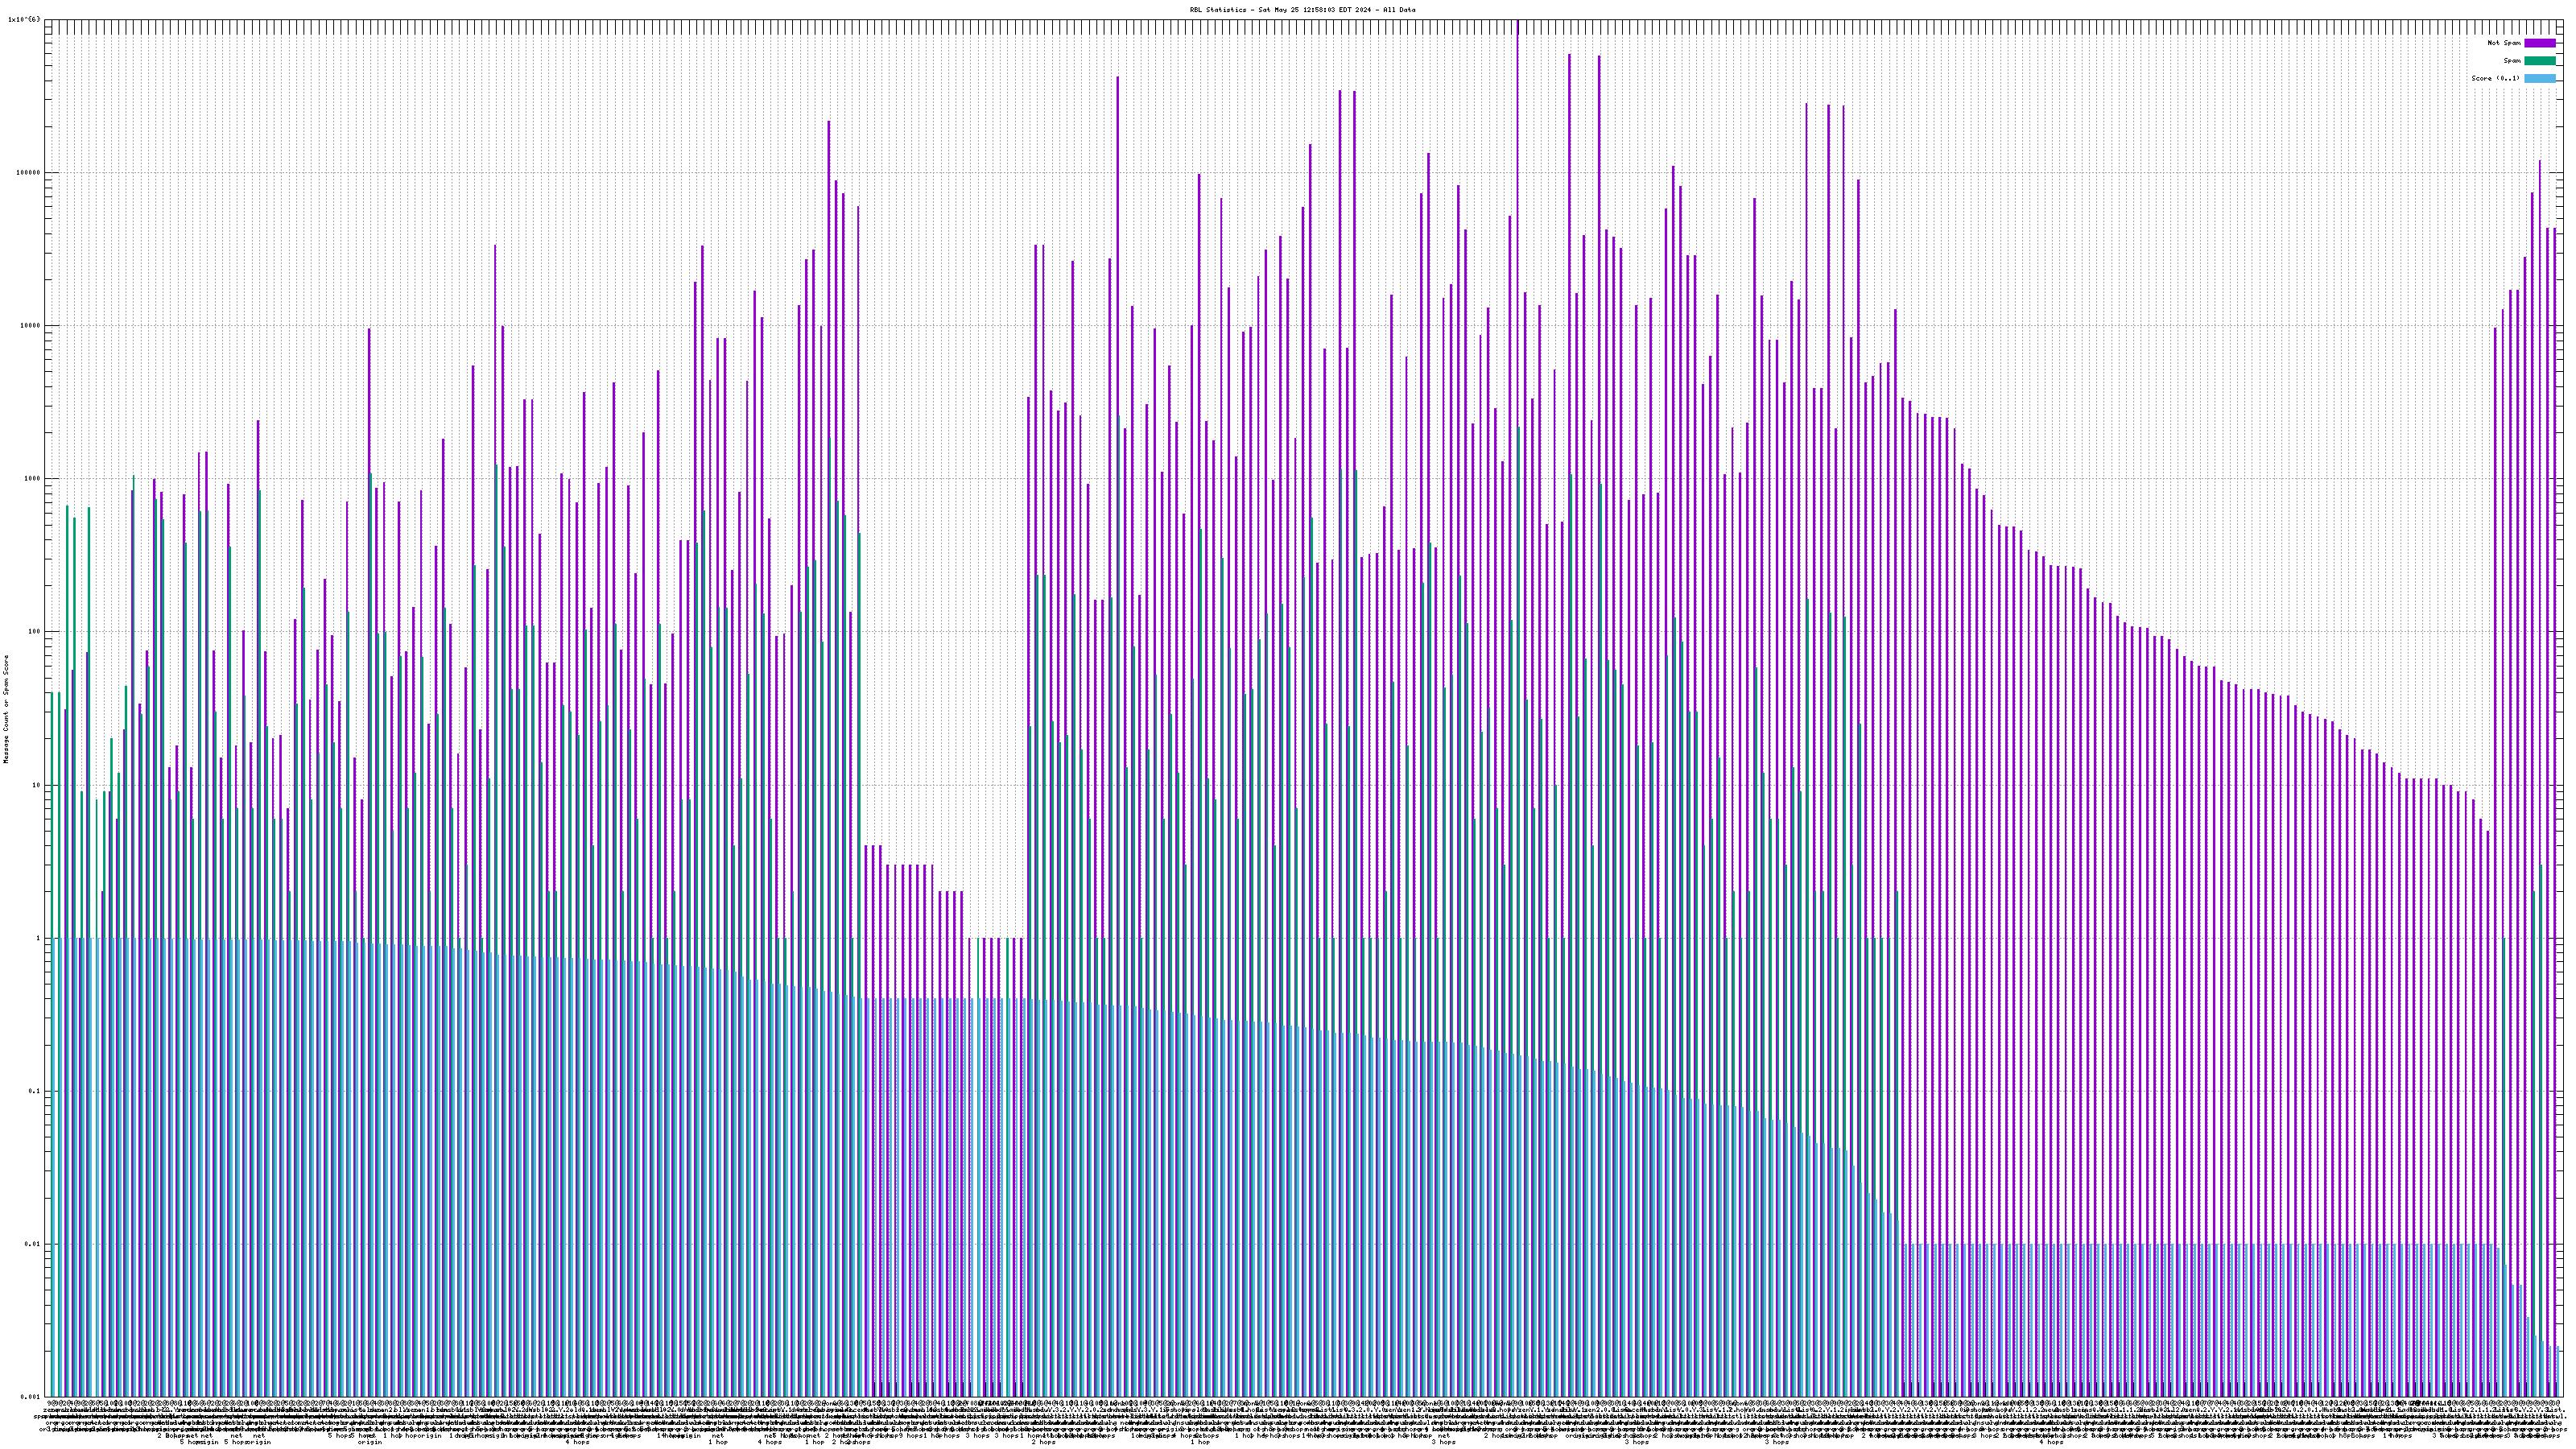
Task: Click the 100000 y-axis tick label
Action: point(28,172)
